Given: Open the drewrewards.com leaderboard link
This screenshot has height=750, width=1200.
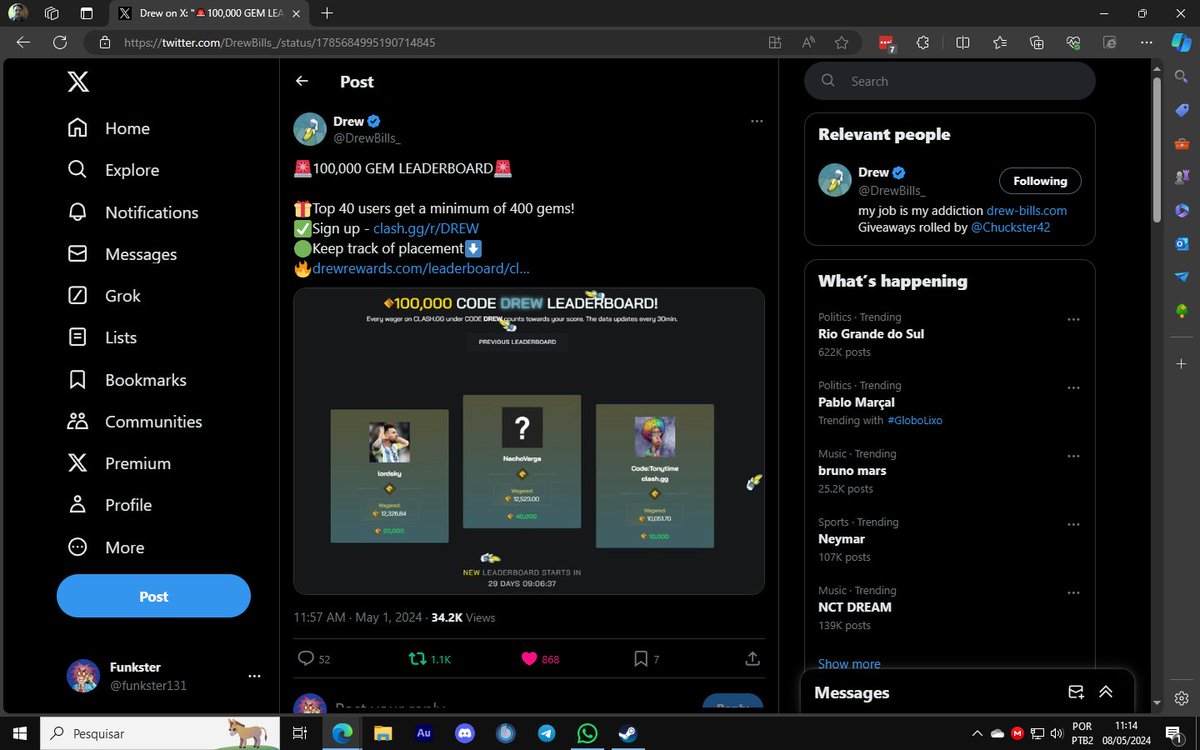Looking at the screenshot, I should coord(421,268).
